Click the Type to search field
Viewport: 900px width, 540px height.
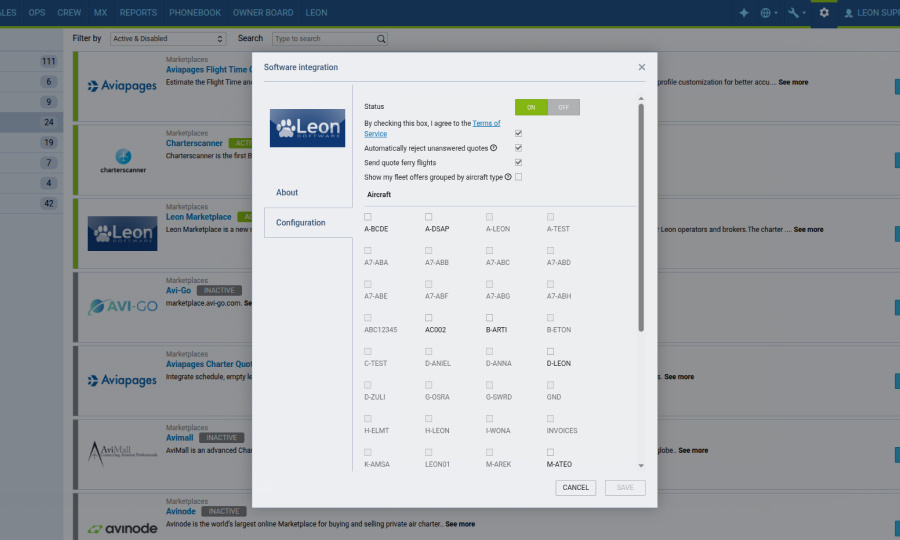(x=323, y=39)
